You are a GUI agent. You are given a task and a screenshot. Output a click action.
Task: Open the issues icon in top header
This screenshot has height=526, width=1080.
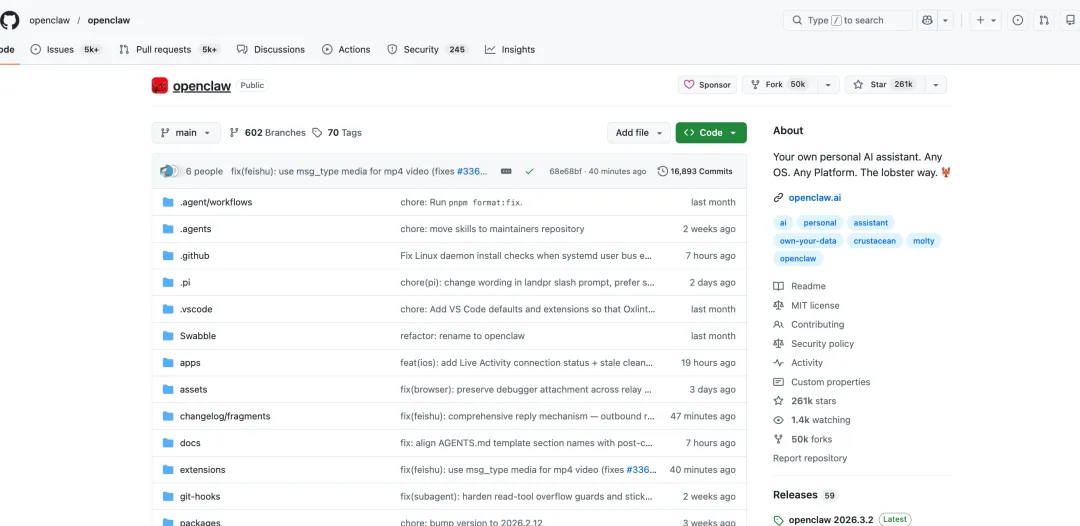1018,21
